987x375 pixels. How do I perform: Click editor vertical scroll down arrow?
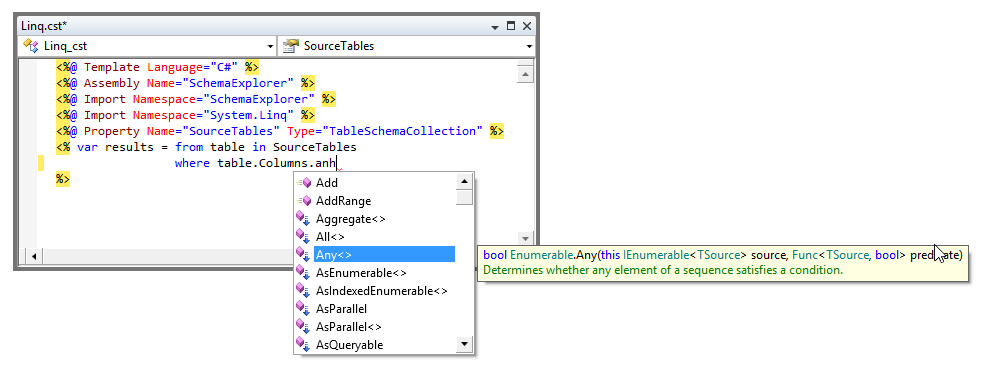click(525, 238)
